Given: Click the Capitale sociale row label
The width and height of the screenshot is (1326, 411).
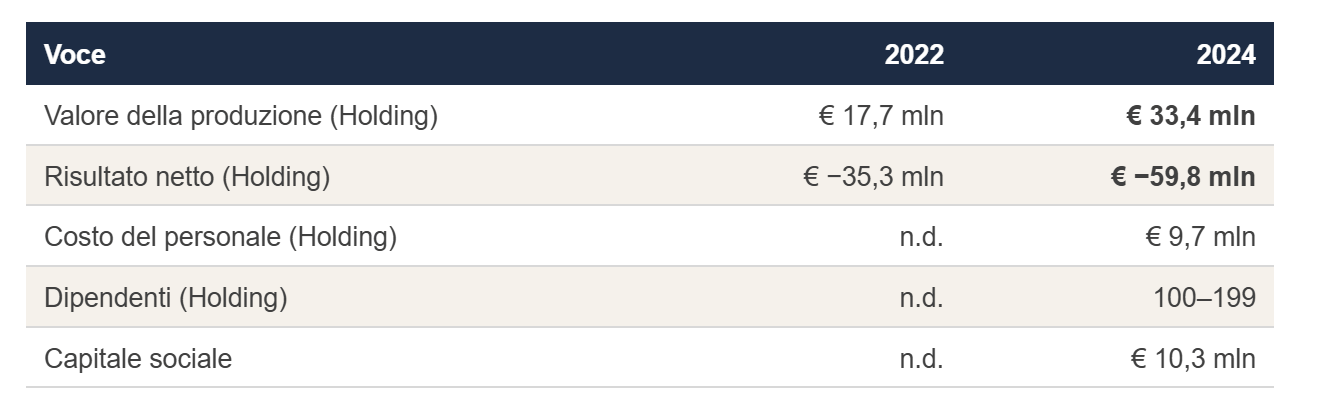Looking at the screenshot, I should [138, 359].
